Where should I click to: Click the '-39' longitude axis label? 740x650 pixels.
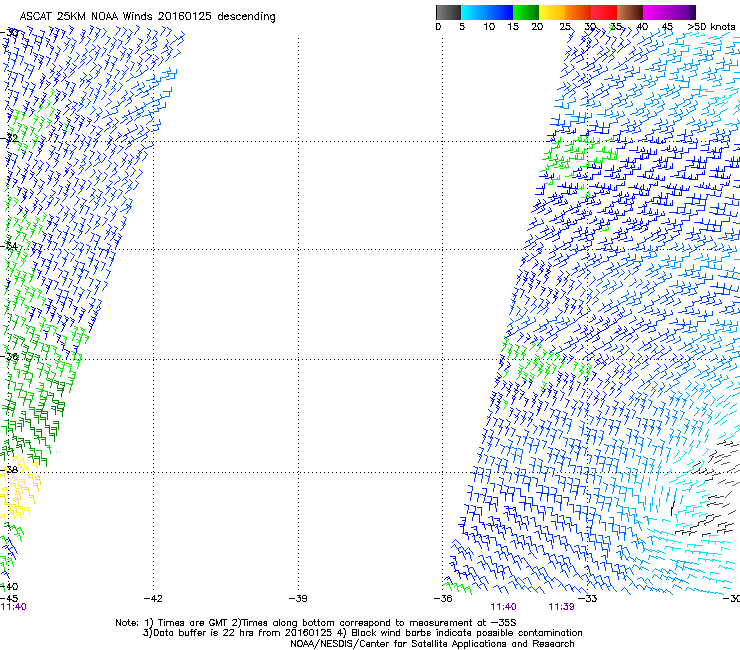point(298,599)
